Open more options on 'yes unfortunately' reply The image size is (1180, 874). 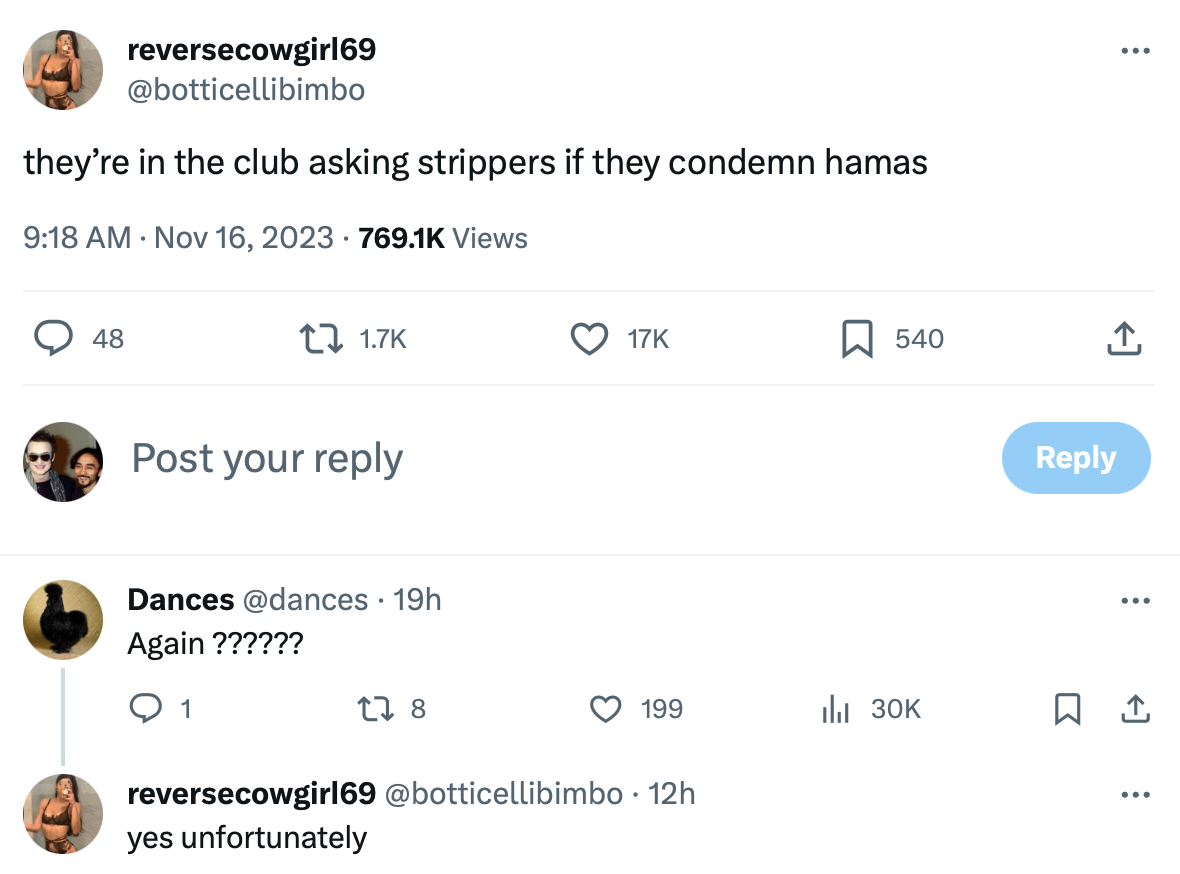1135,795
